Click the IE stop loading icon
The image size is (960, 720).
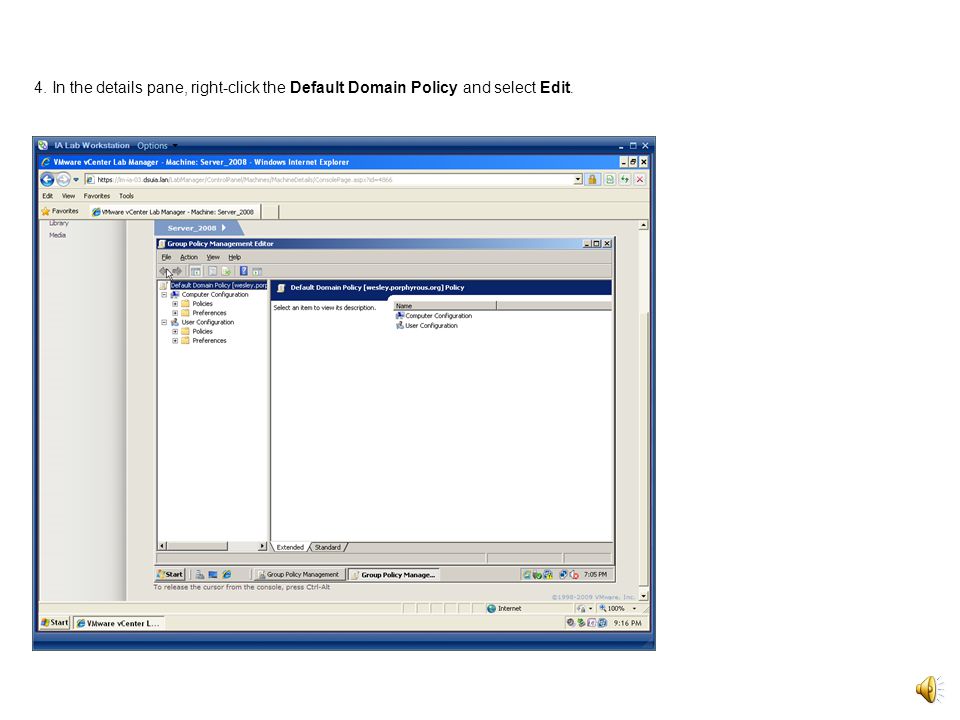coord(640,179)
